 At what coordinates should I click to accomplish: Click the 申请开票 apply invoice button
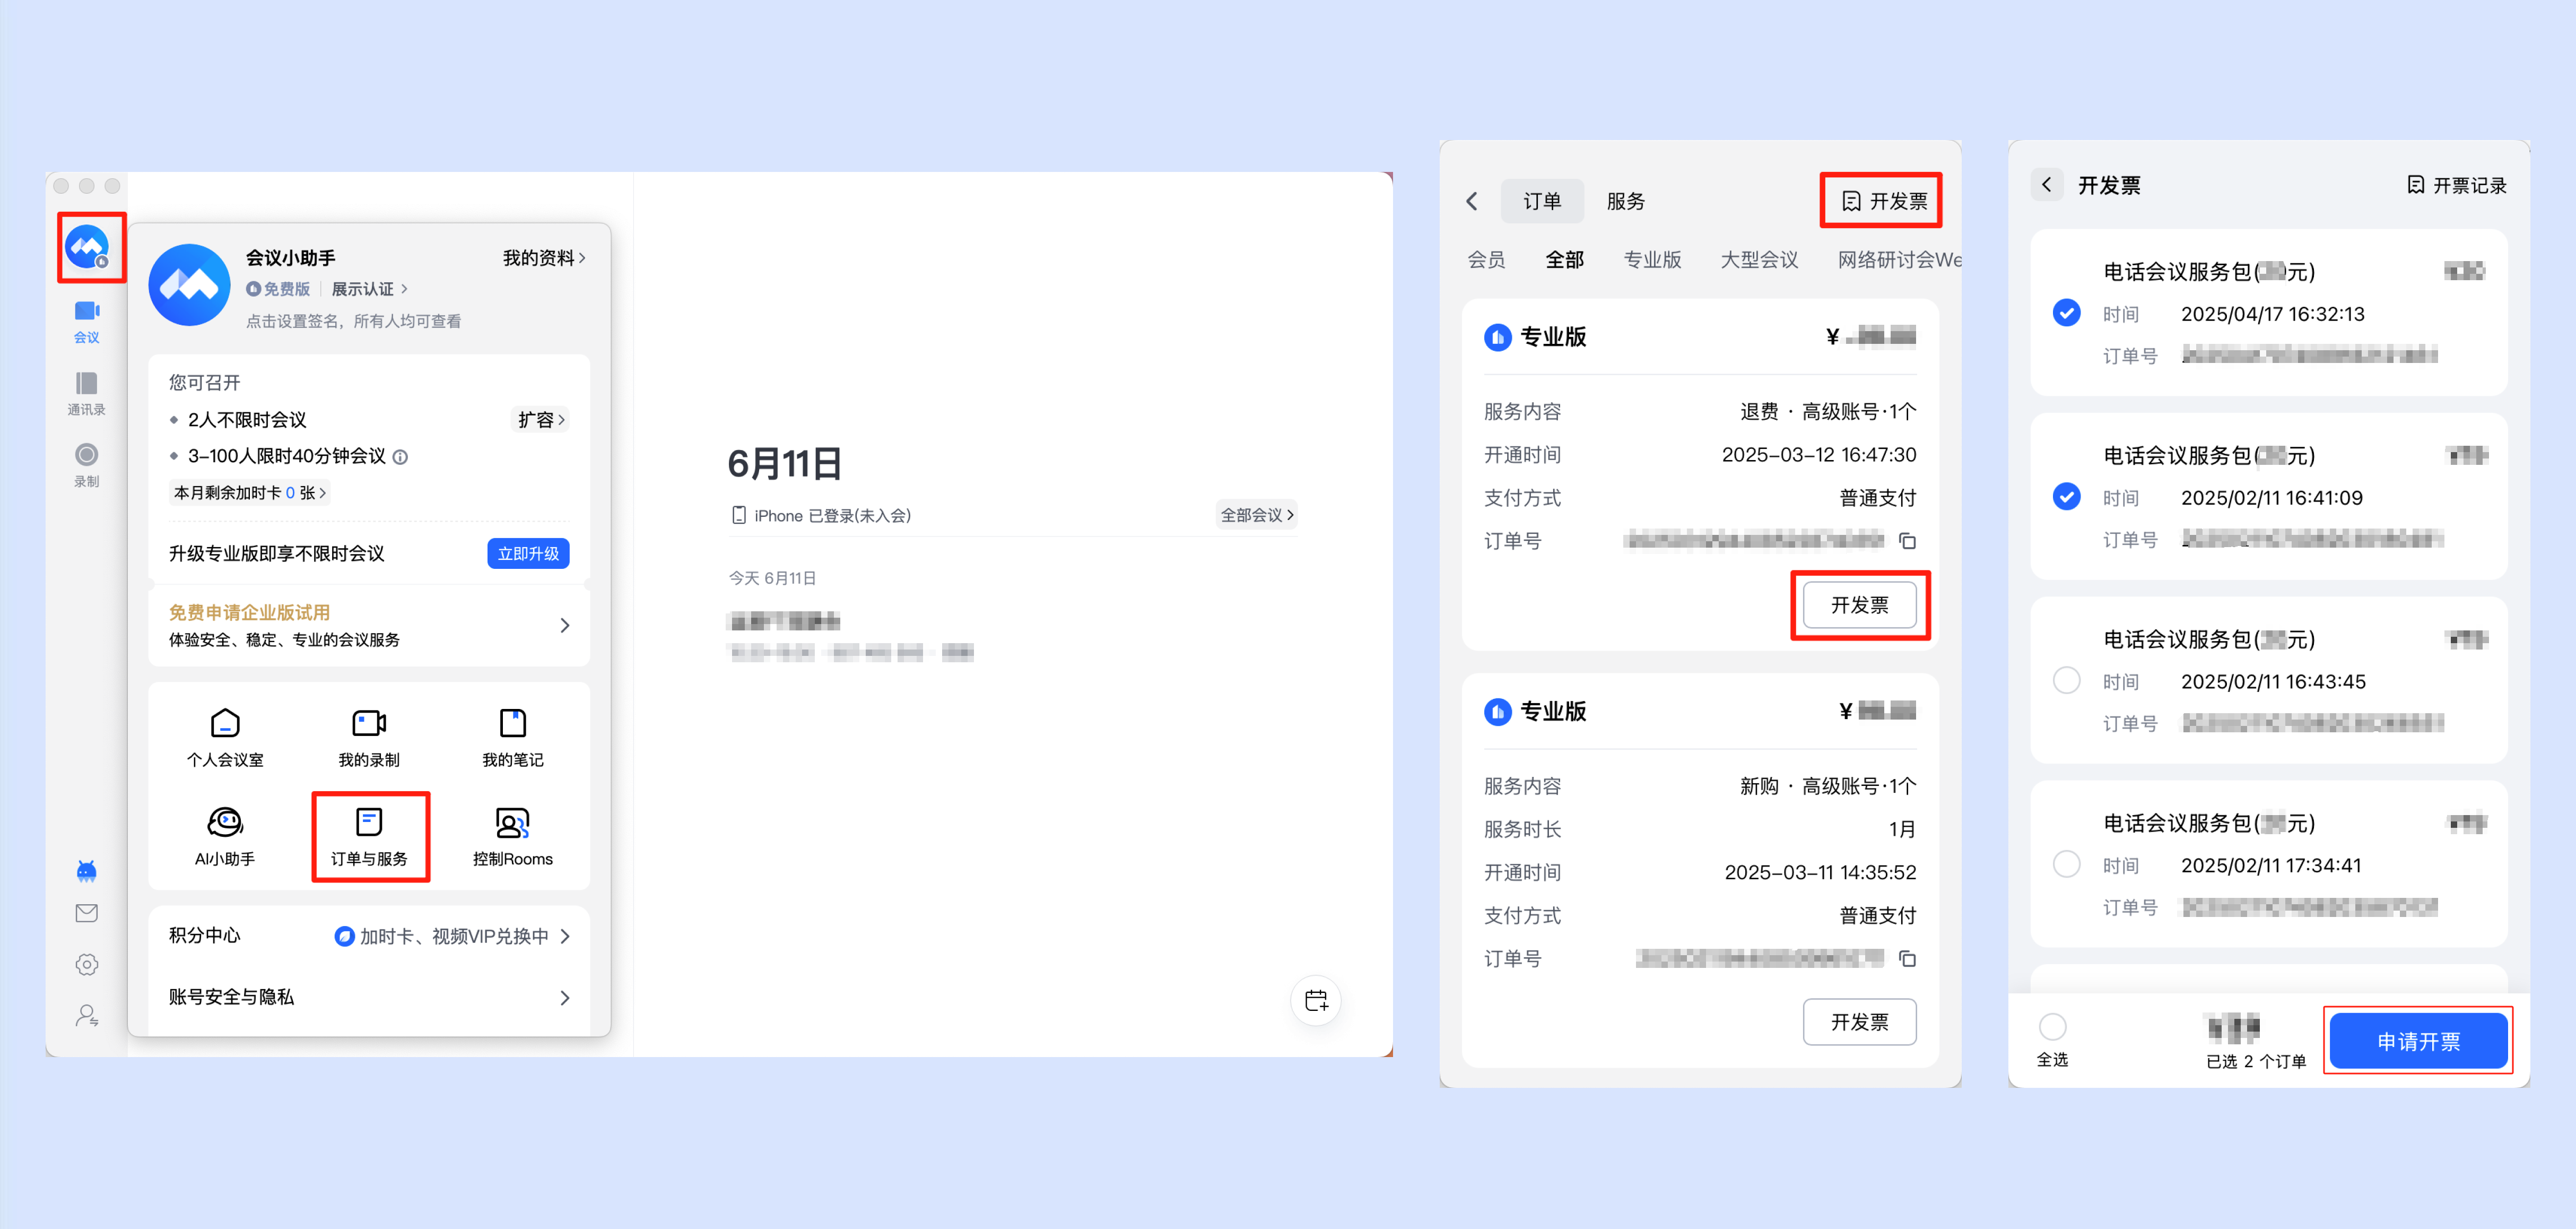[2418, 1041]
